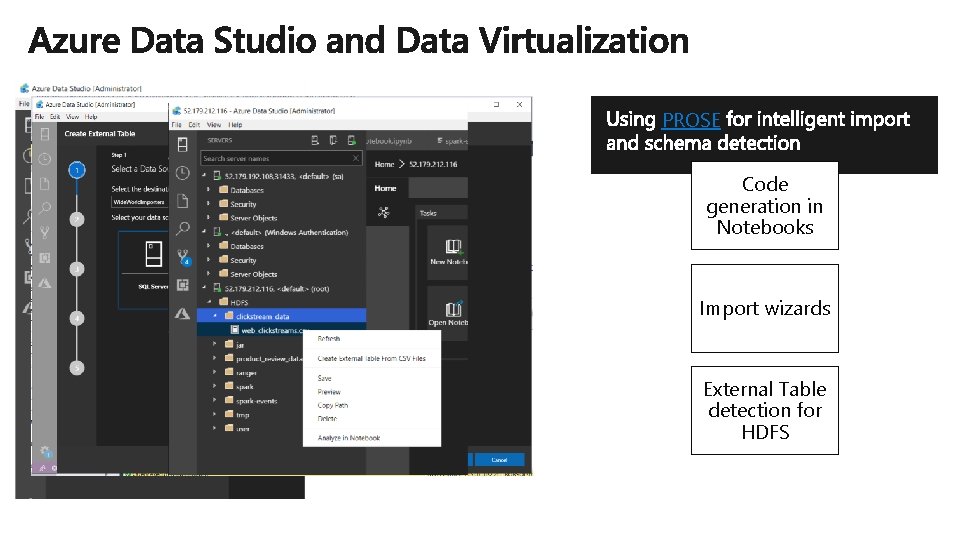The image size is (960, 540).
Task: Open the Azure icon in front window activity bar
Action: pos(182,313)
